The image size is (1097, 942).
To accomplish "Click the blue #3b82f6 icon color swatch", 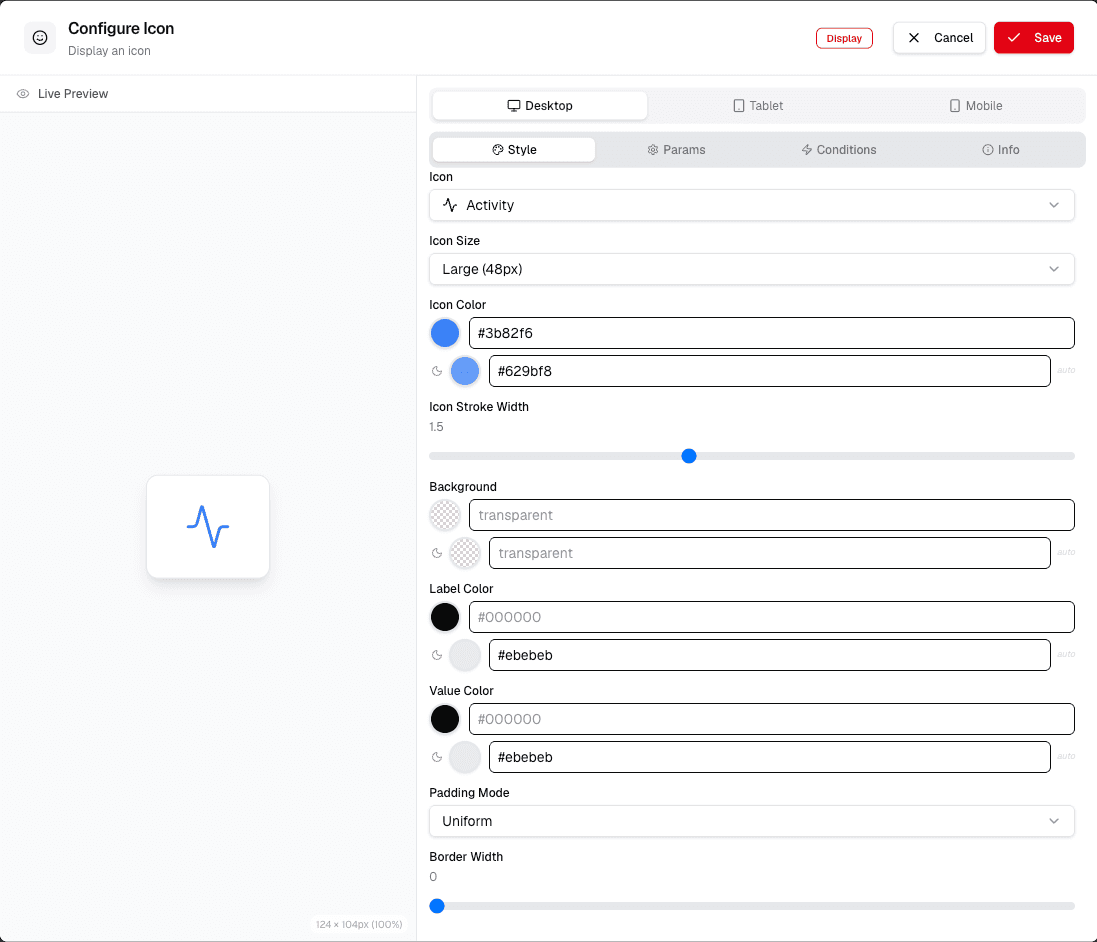I will tap(445, 333).
